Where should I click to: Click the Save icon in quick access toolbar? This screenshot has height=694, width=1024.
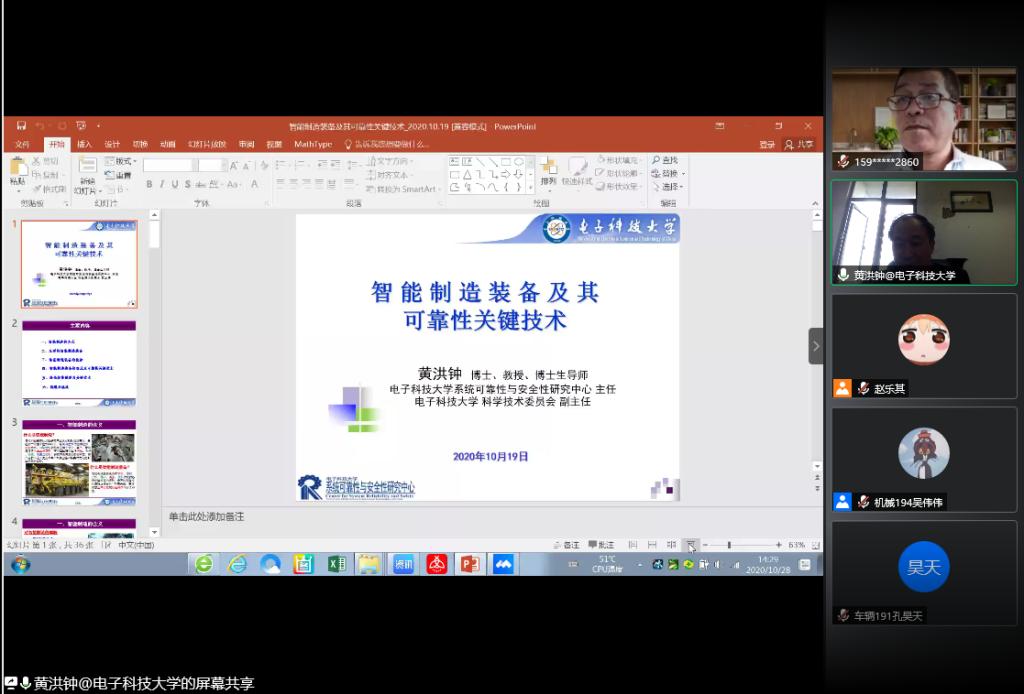click(x=21, y=126)
